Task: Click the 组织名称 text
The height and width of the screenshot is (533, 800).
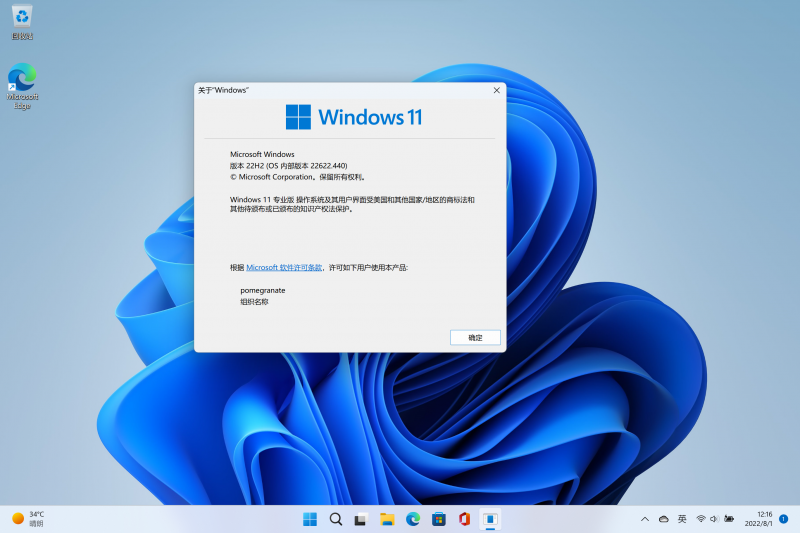Action: [254, 302]
